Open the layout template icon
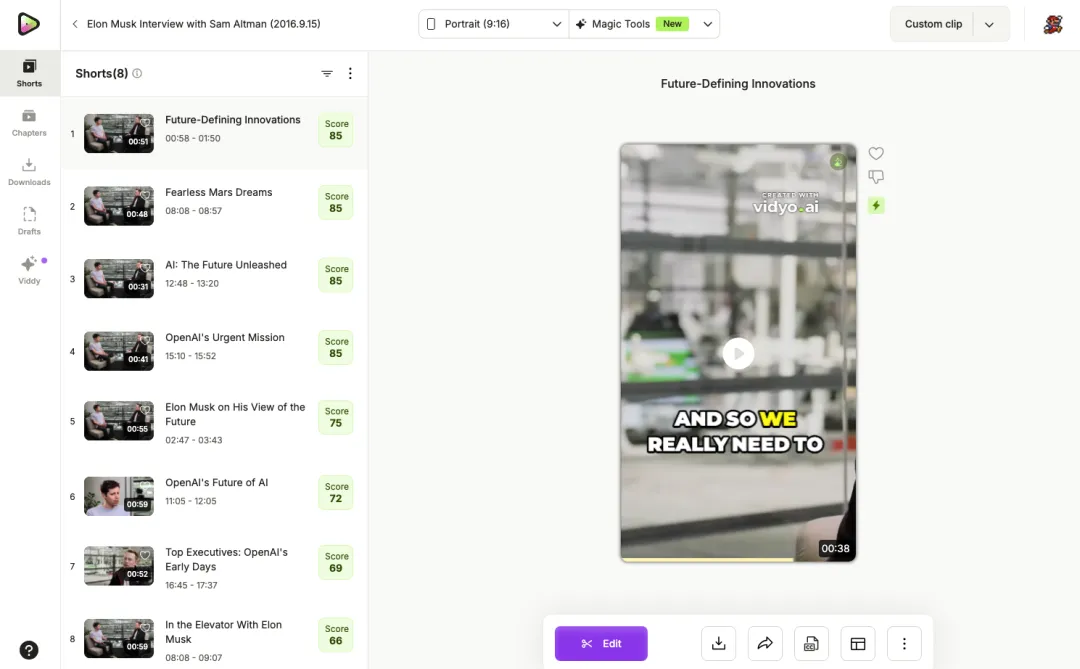The height and width of the screenshot is (669, 1080). click(858, 644)
